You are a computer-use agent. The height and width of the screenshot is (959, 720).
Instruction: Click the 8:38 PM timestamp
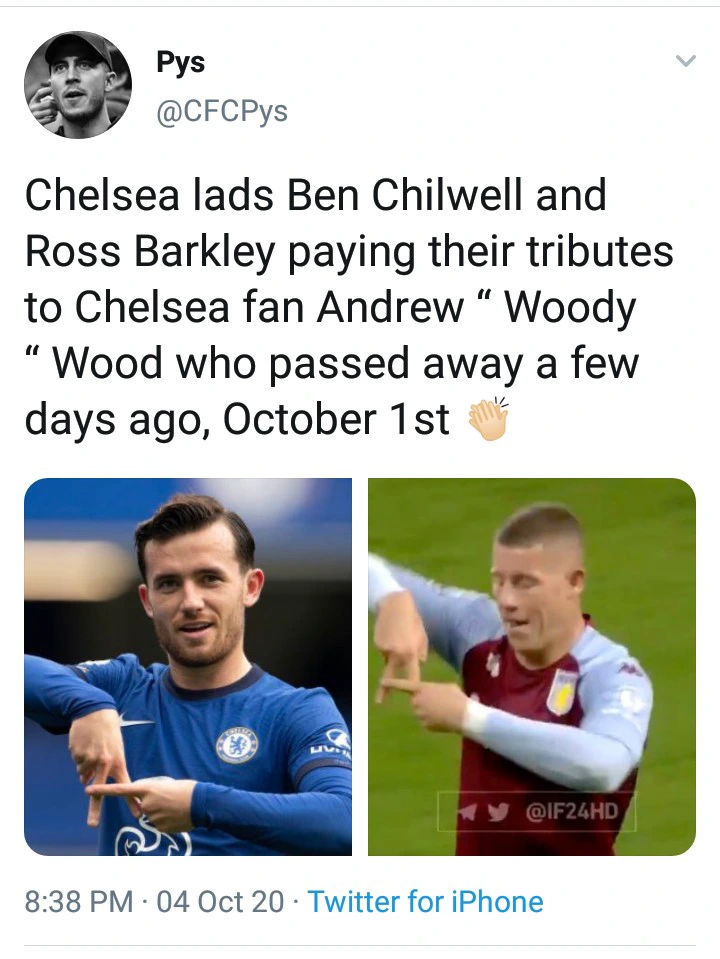pos(78,902)
